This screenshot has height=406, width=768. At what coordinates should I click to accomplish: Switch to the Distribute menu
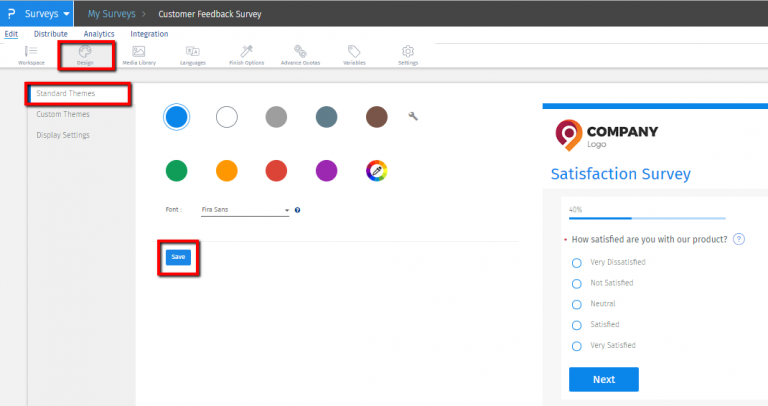pos(51,34)
